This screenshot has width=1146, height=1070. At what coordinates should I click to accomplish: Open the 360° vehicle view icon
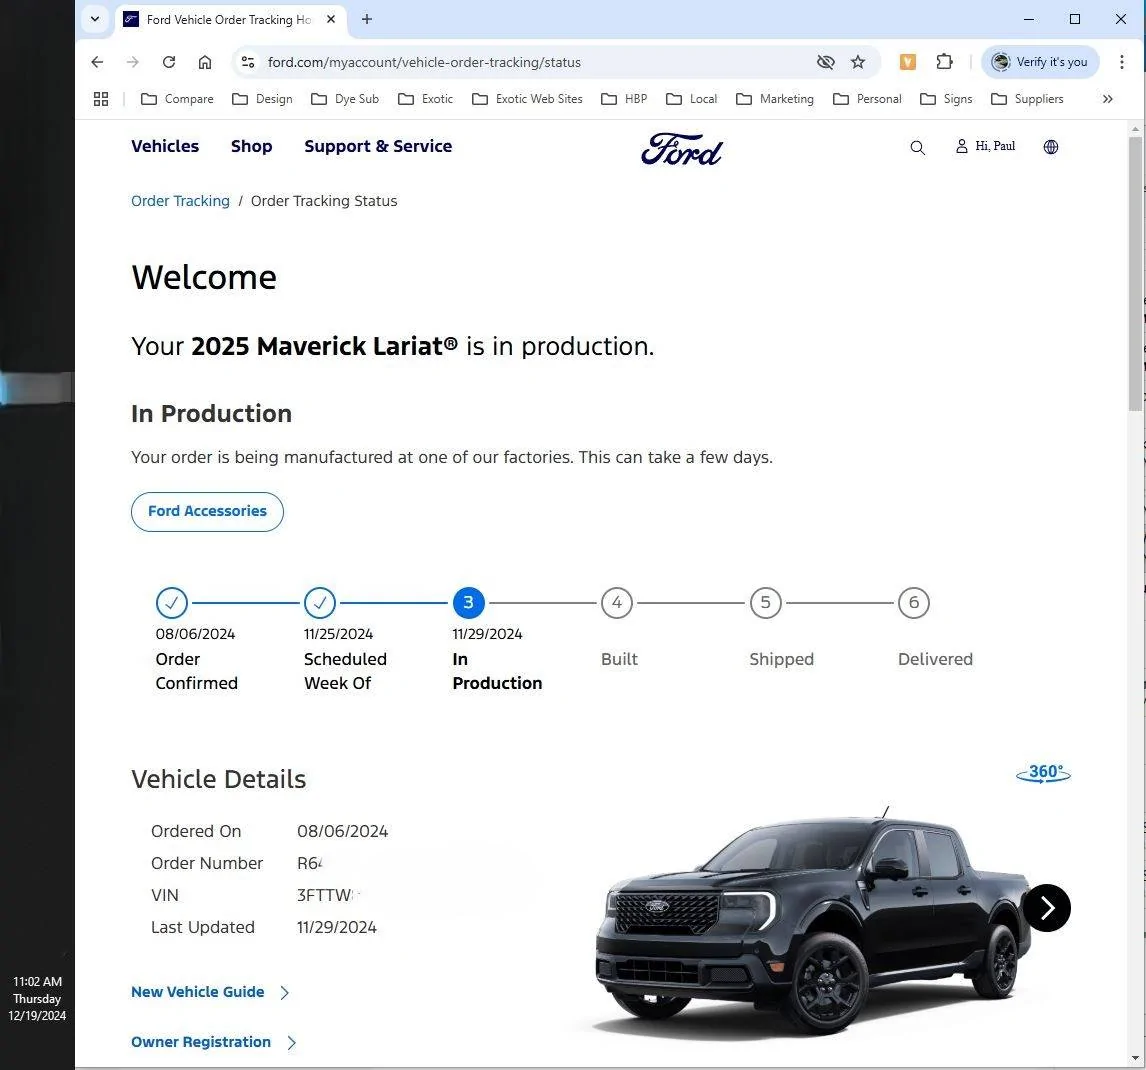1044,773
